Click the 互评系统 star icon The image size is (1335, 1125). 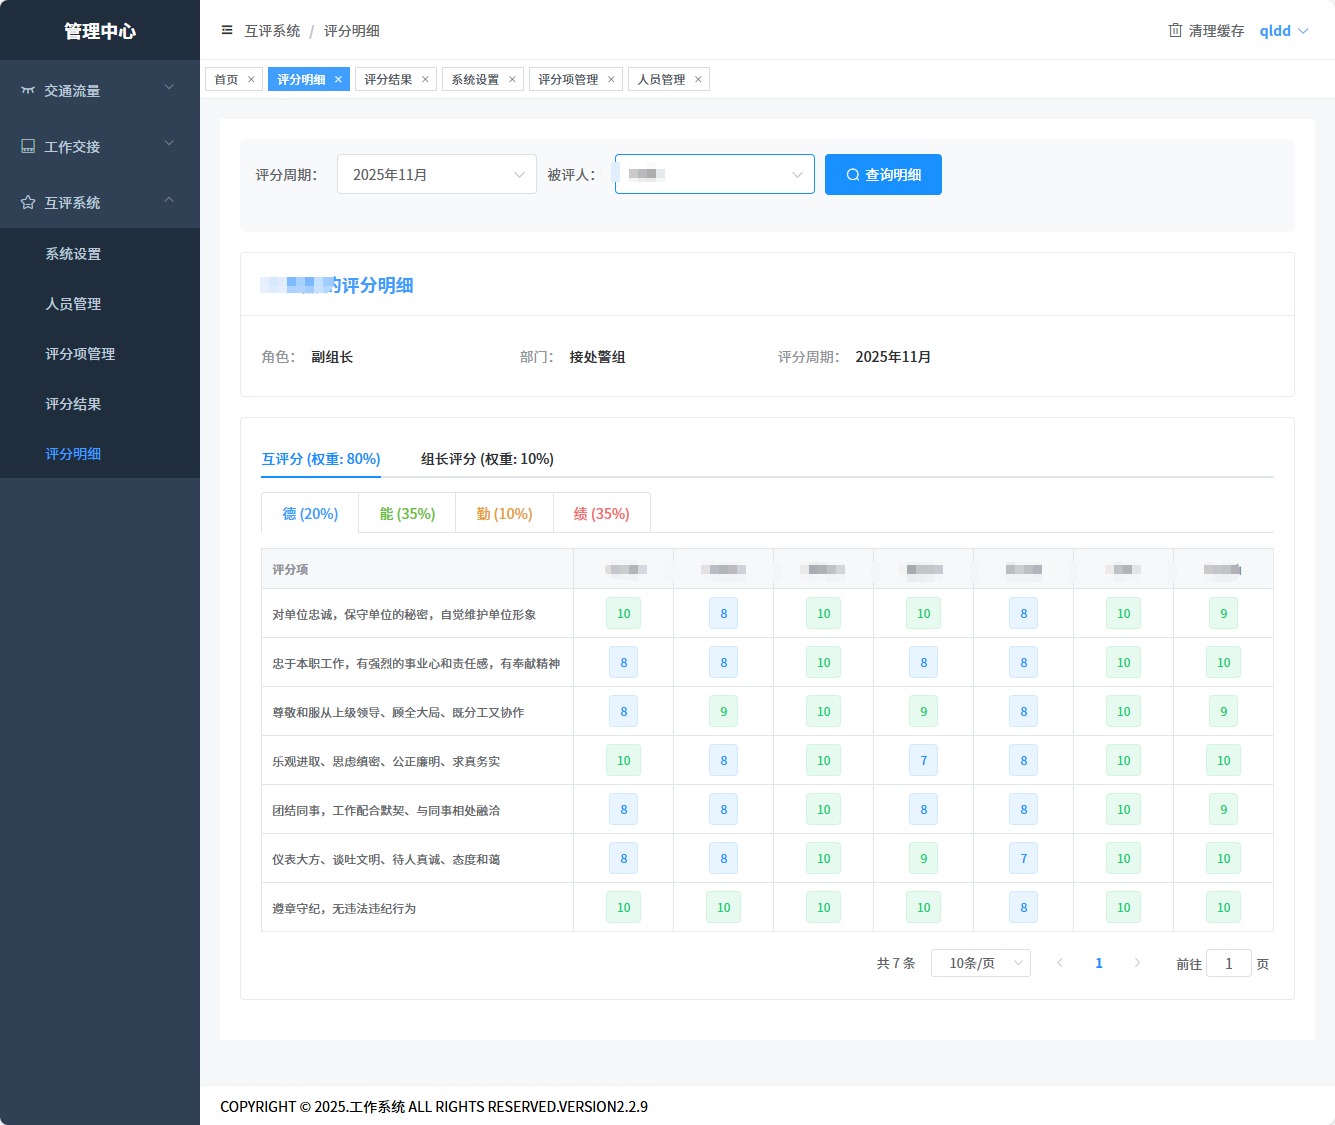point(28,202)
